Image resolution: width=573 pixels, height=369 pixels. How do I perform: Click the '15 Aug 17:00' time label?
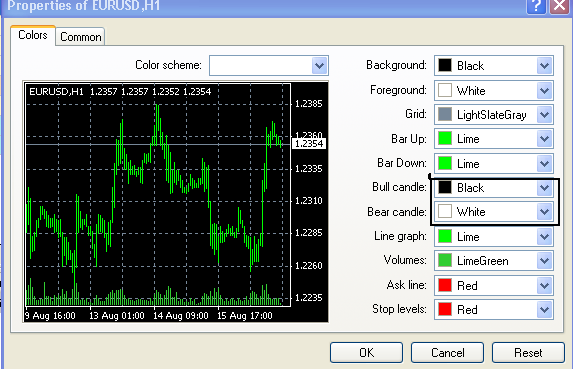pyautogui.click(x=245, y=316)
